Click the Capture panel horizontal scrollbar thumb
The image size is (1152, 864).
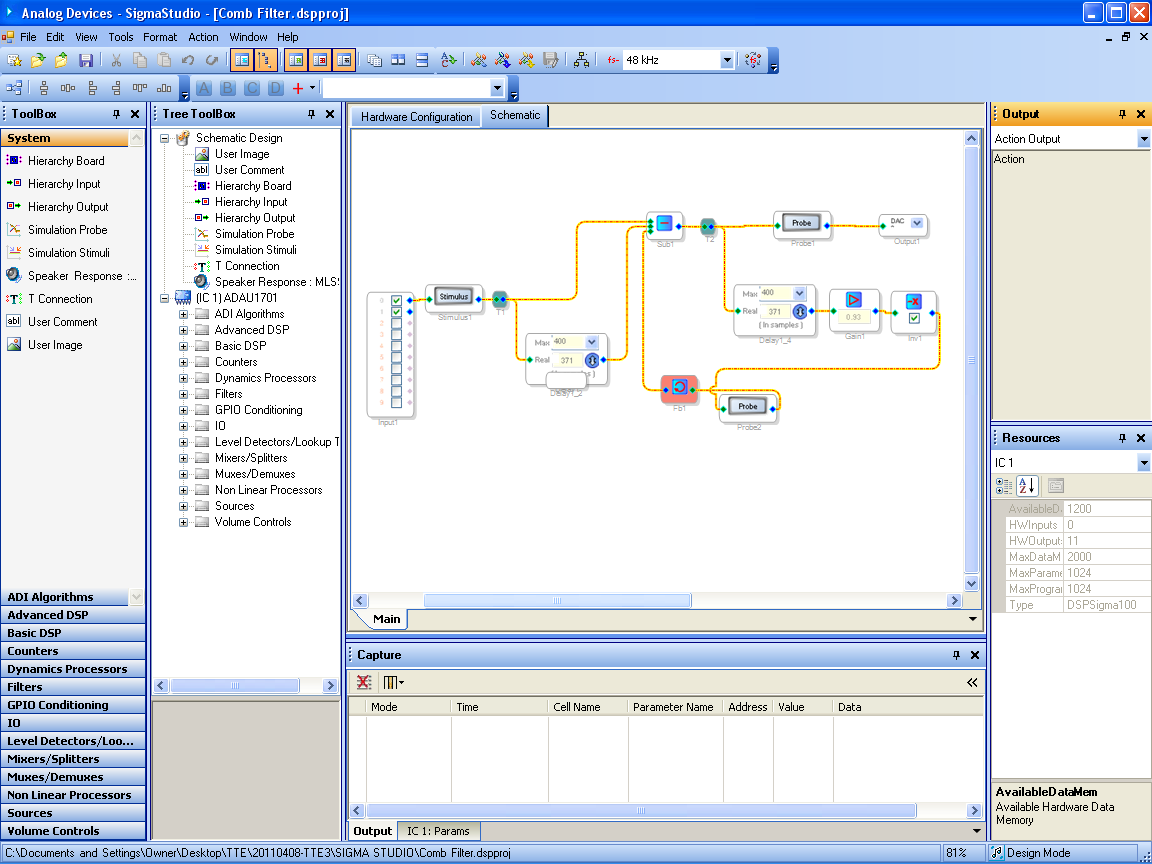coord(641,810)
